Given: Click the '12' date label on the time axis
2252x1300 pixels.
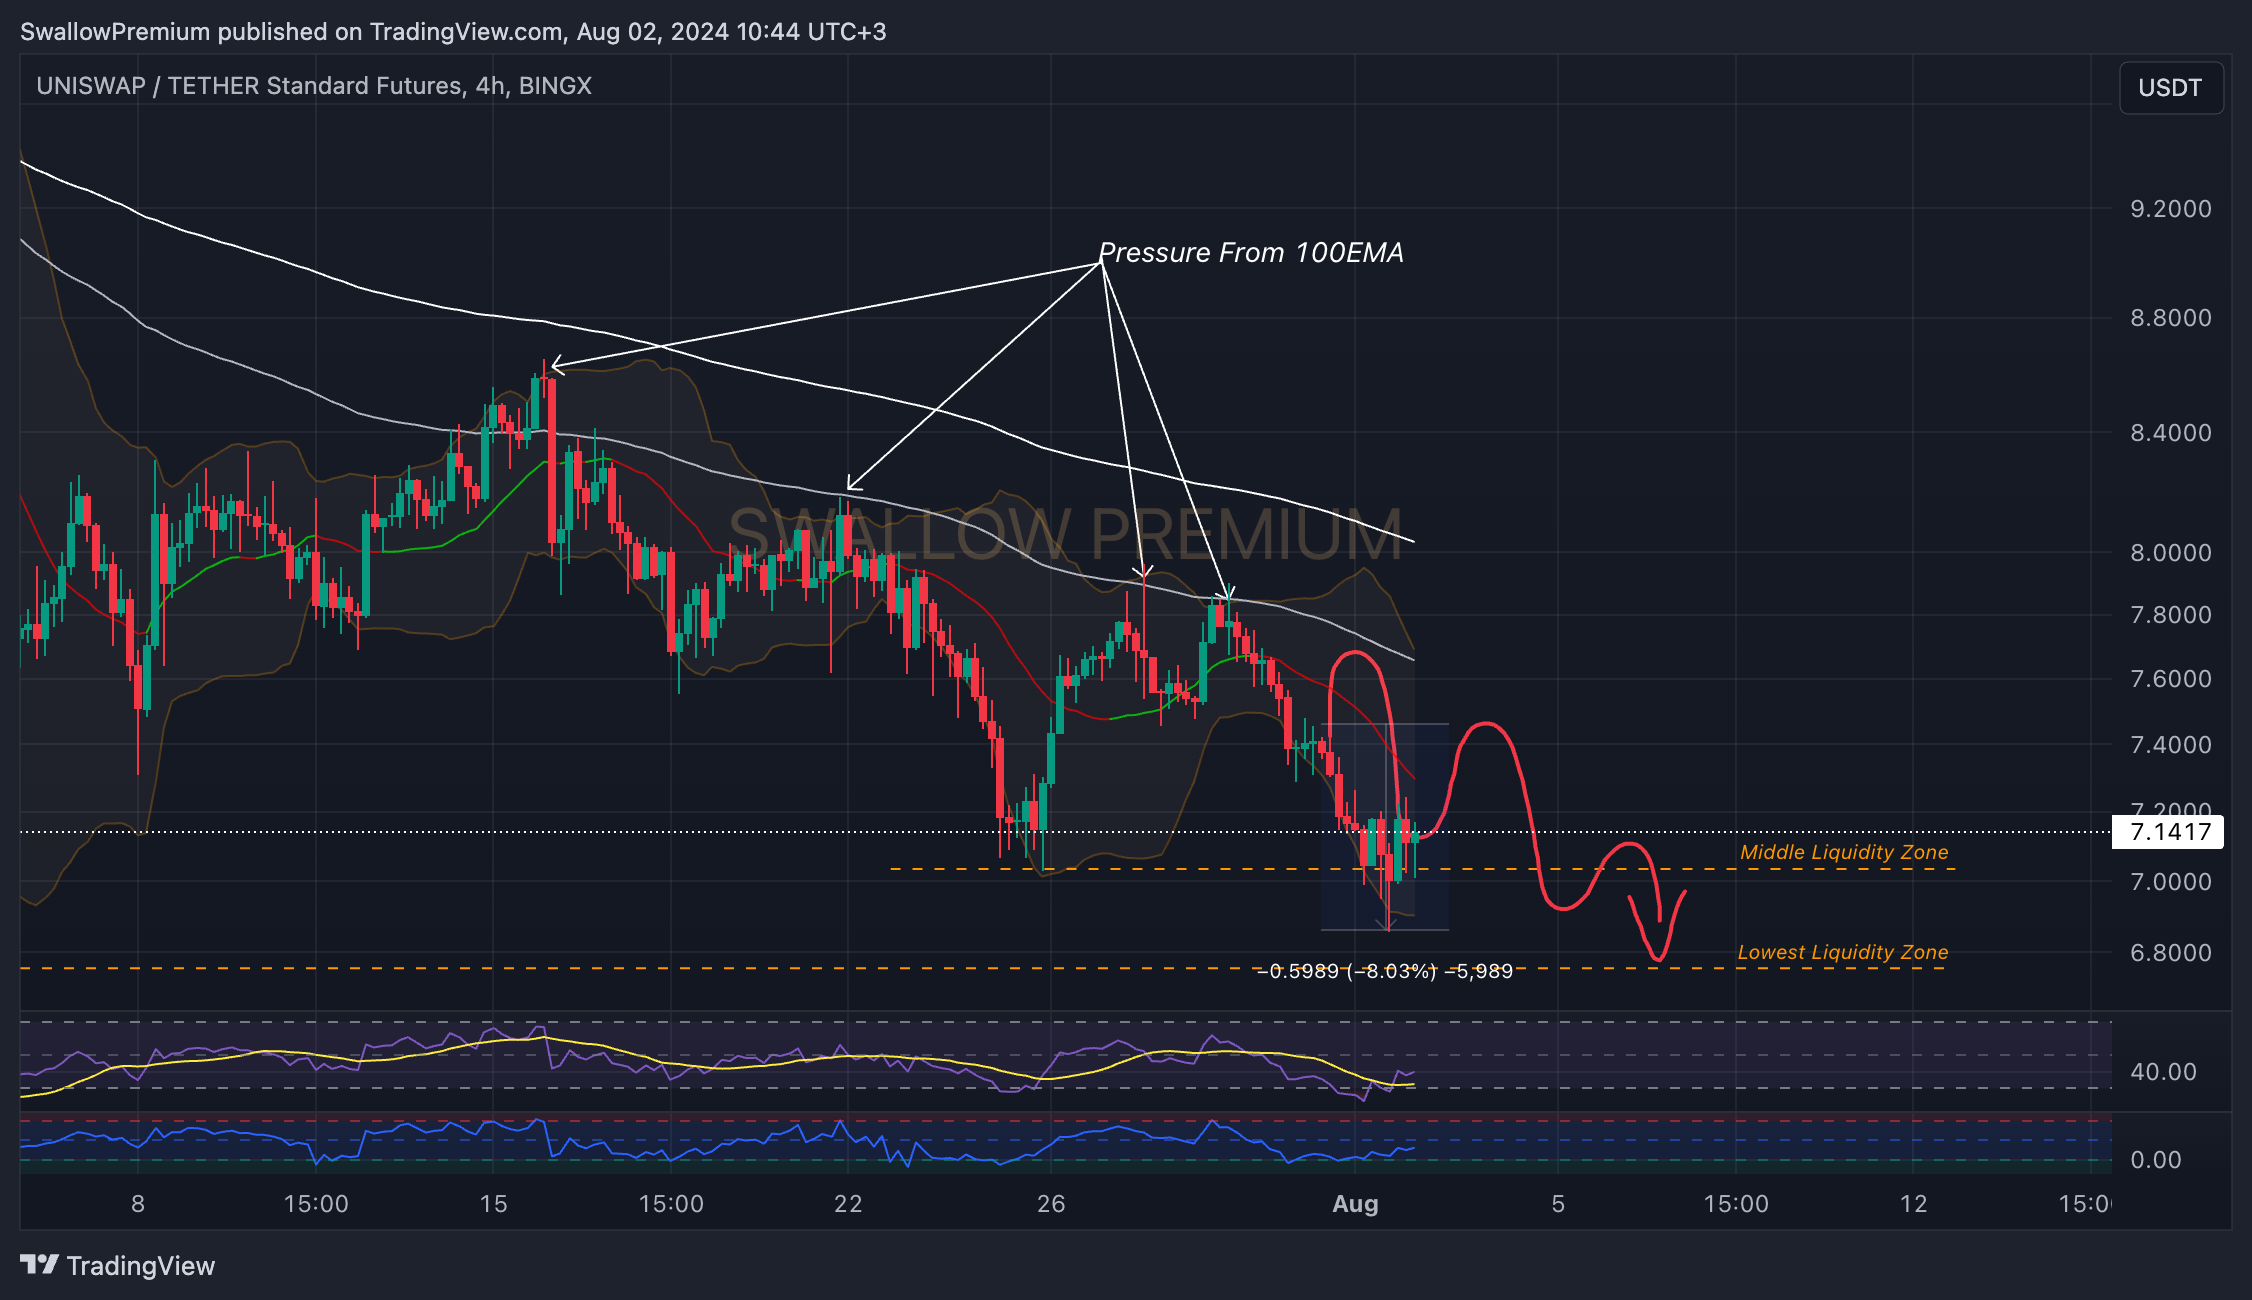Looking at the screenshot, I should click(x=1913, y=1204).
